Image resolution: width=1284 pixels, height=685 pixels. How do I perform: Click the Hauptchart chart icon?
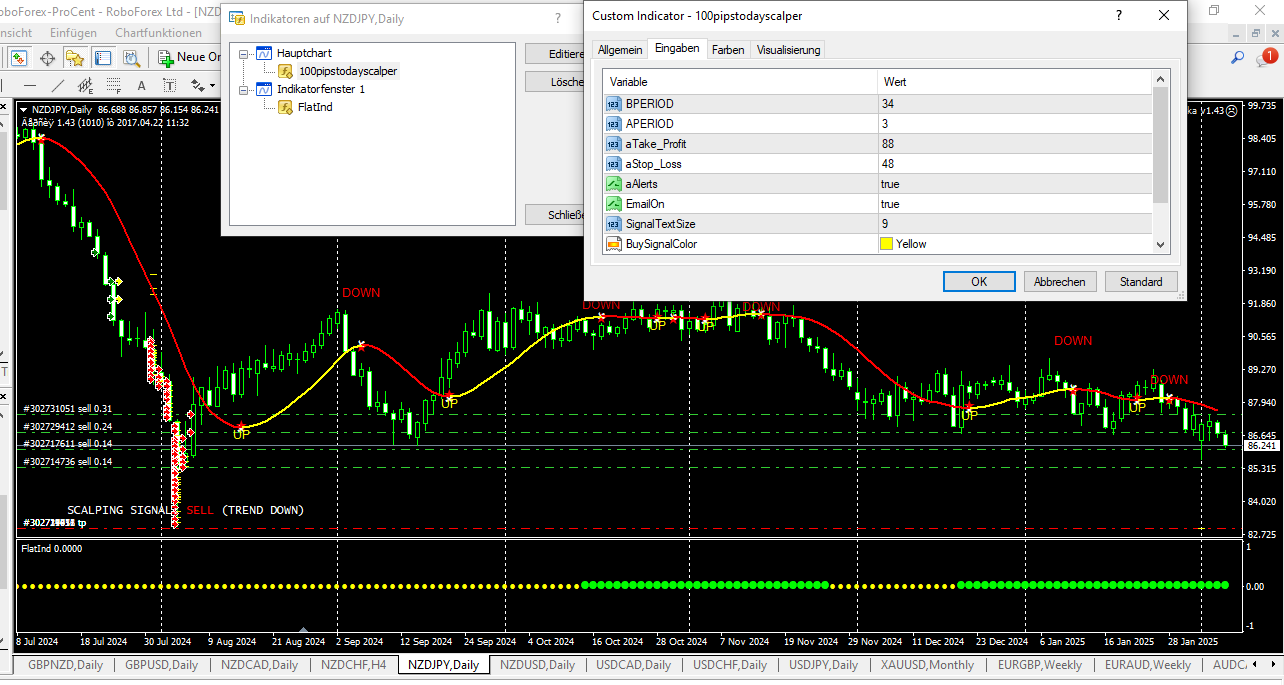pos(264,53)
